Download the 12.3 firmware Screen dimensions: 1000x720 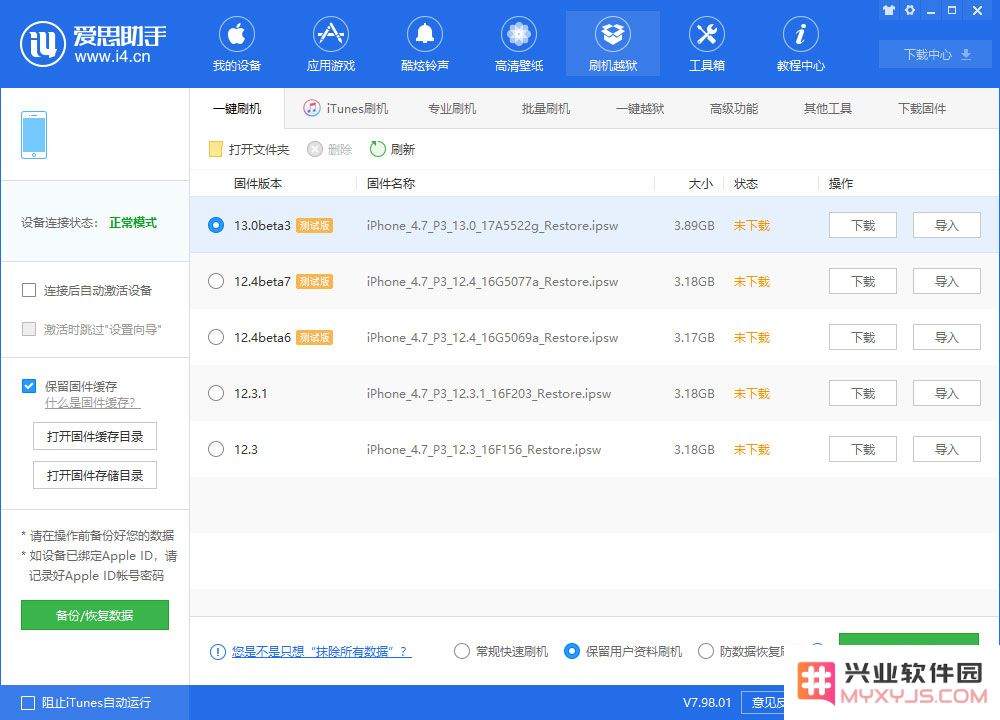tap(863, 450)
